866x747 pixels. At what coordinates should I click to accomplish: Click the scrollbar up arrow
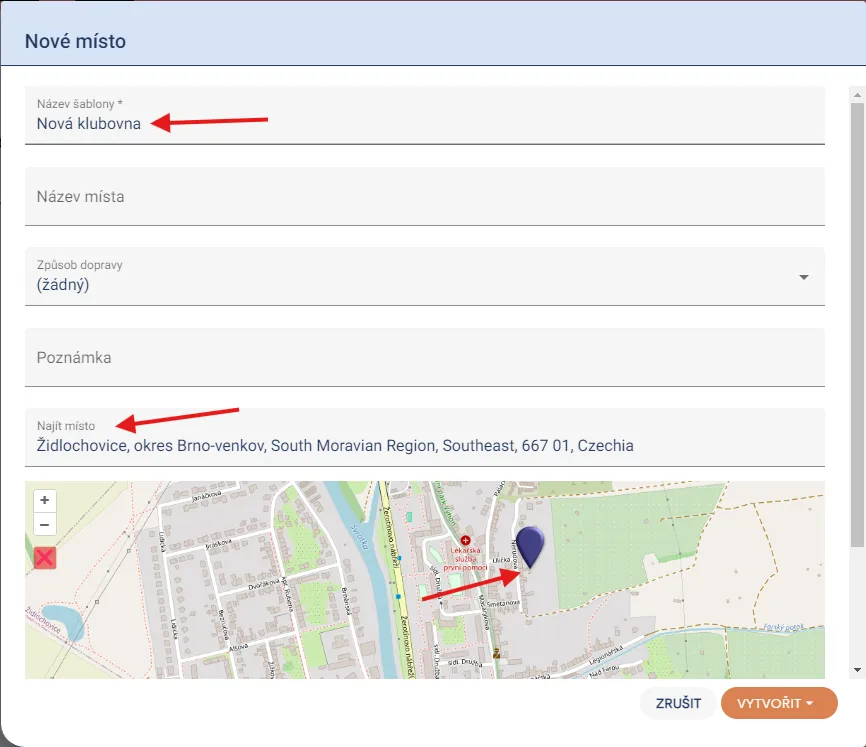[857, 95]
